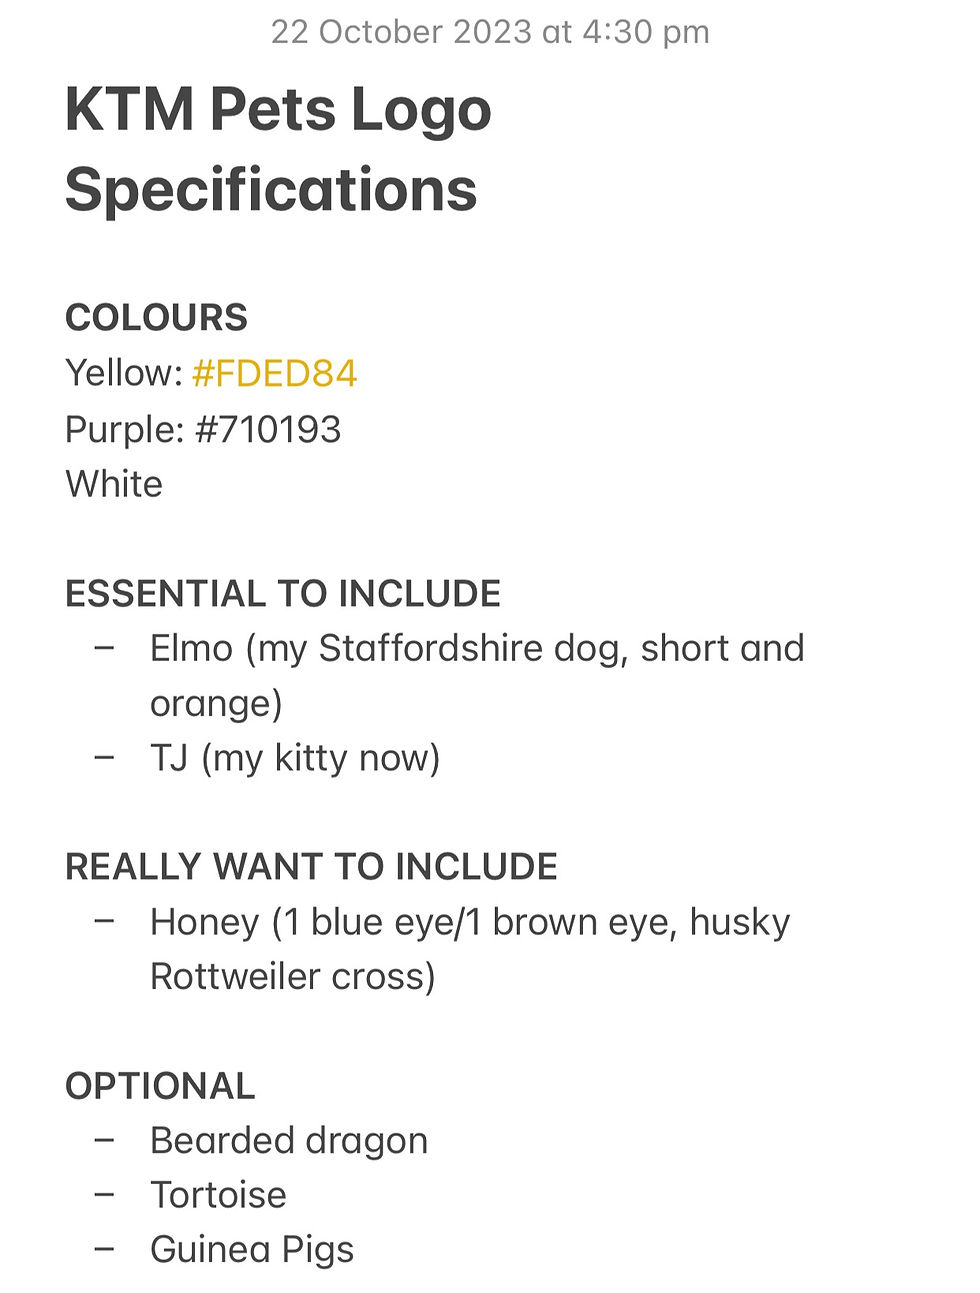Click the COLOURS heading
The width and height of the screenshot is (980, 1293).
coord(156,318)
